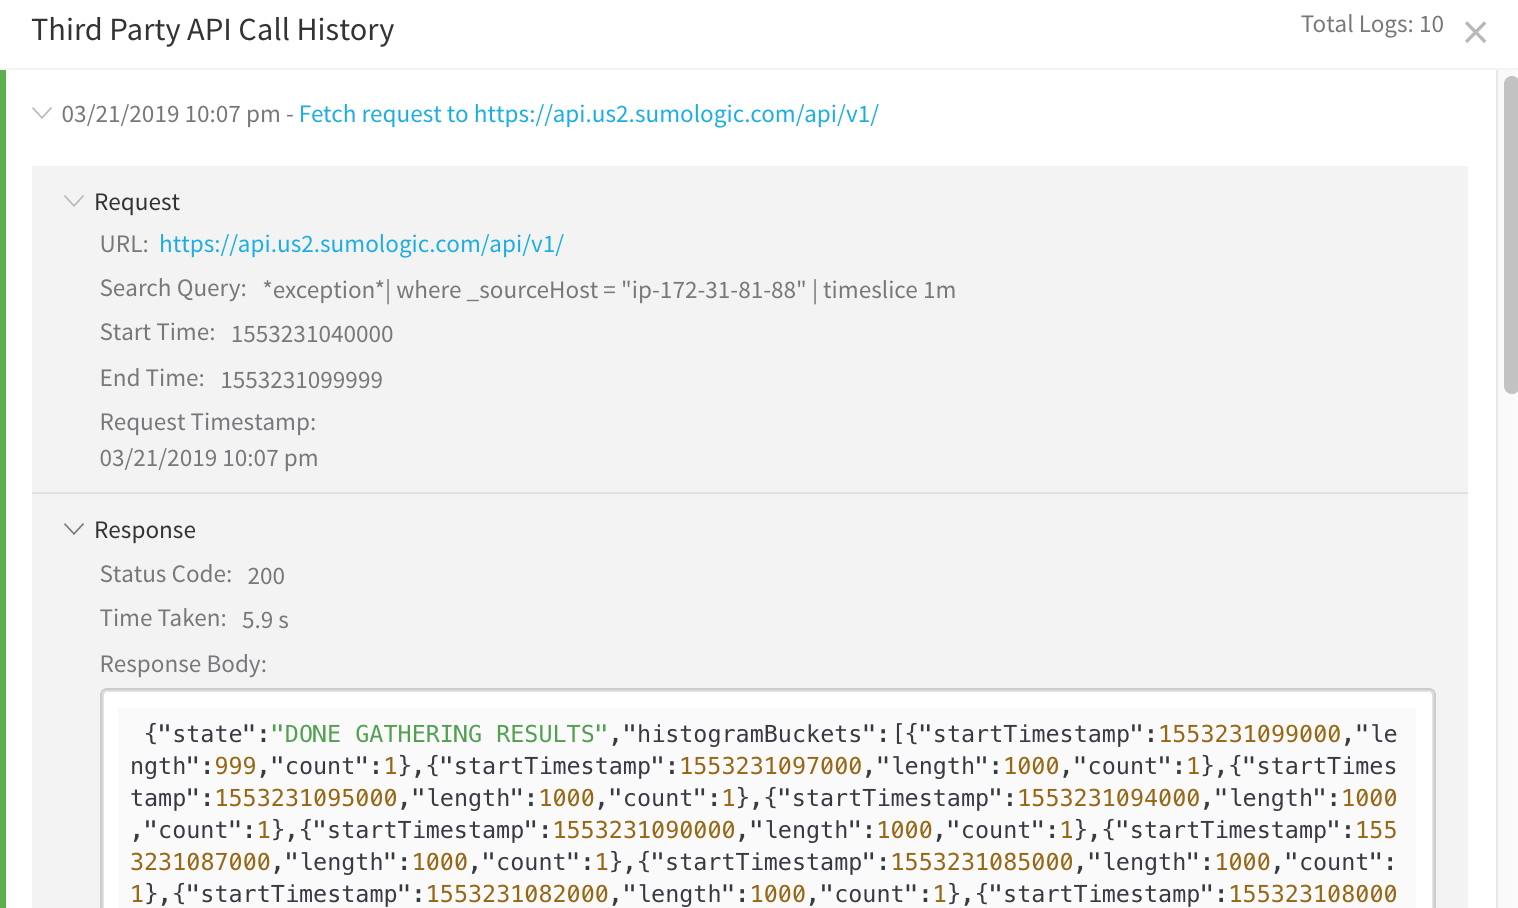Click the Status Code value 200
Screen dimensions: 1518x908
point(266,576)
